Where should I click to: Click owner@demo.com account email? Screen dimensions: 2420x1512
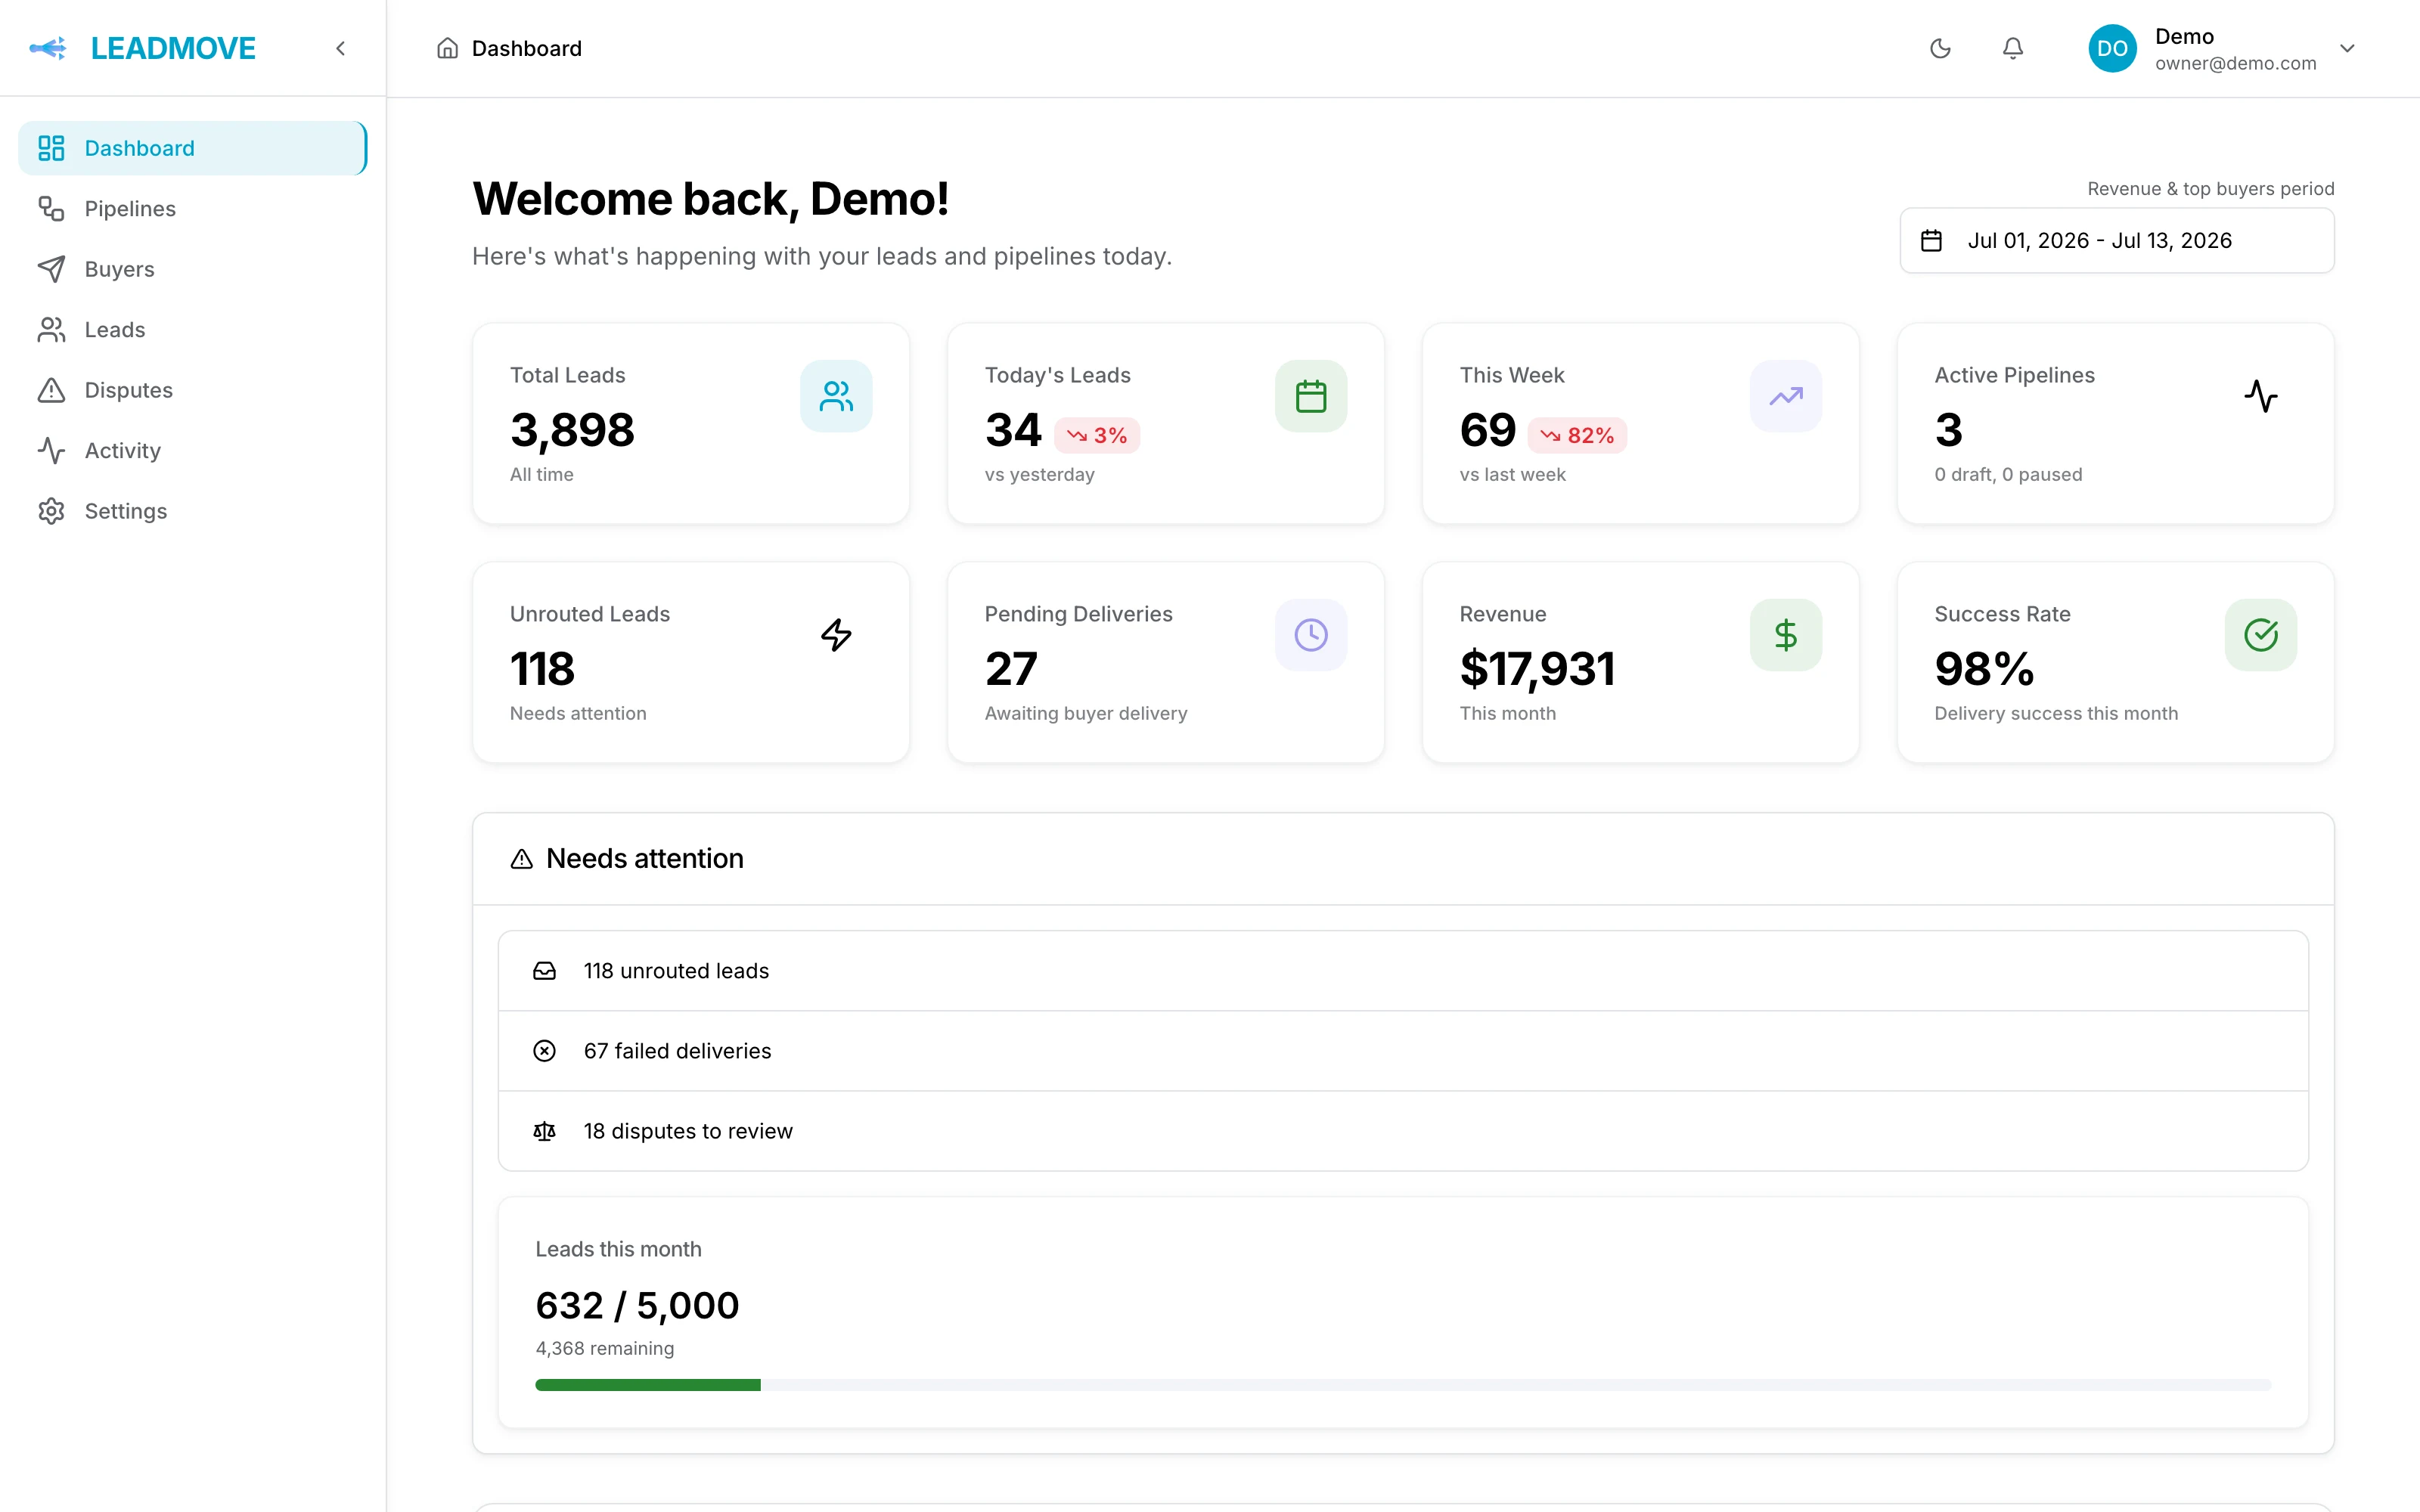click(2235, 63)
